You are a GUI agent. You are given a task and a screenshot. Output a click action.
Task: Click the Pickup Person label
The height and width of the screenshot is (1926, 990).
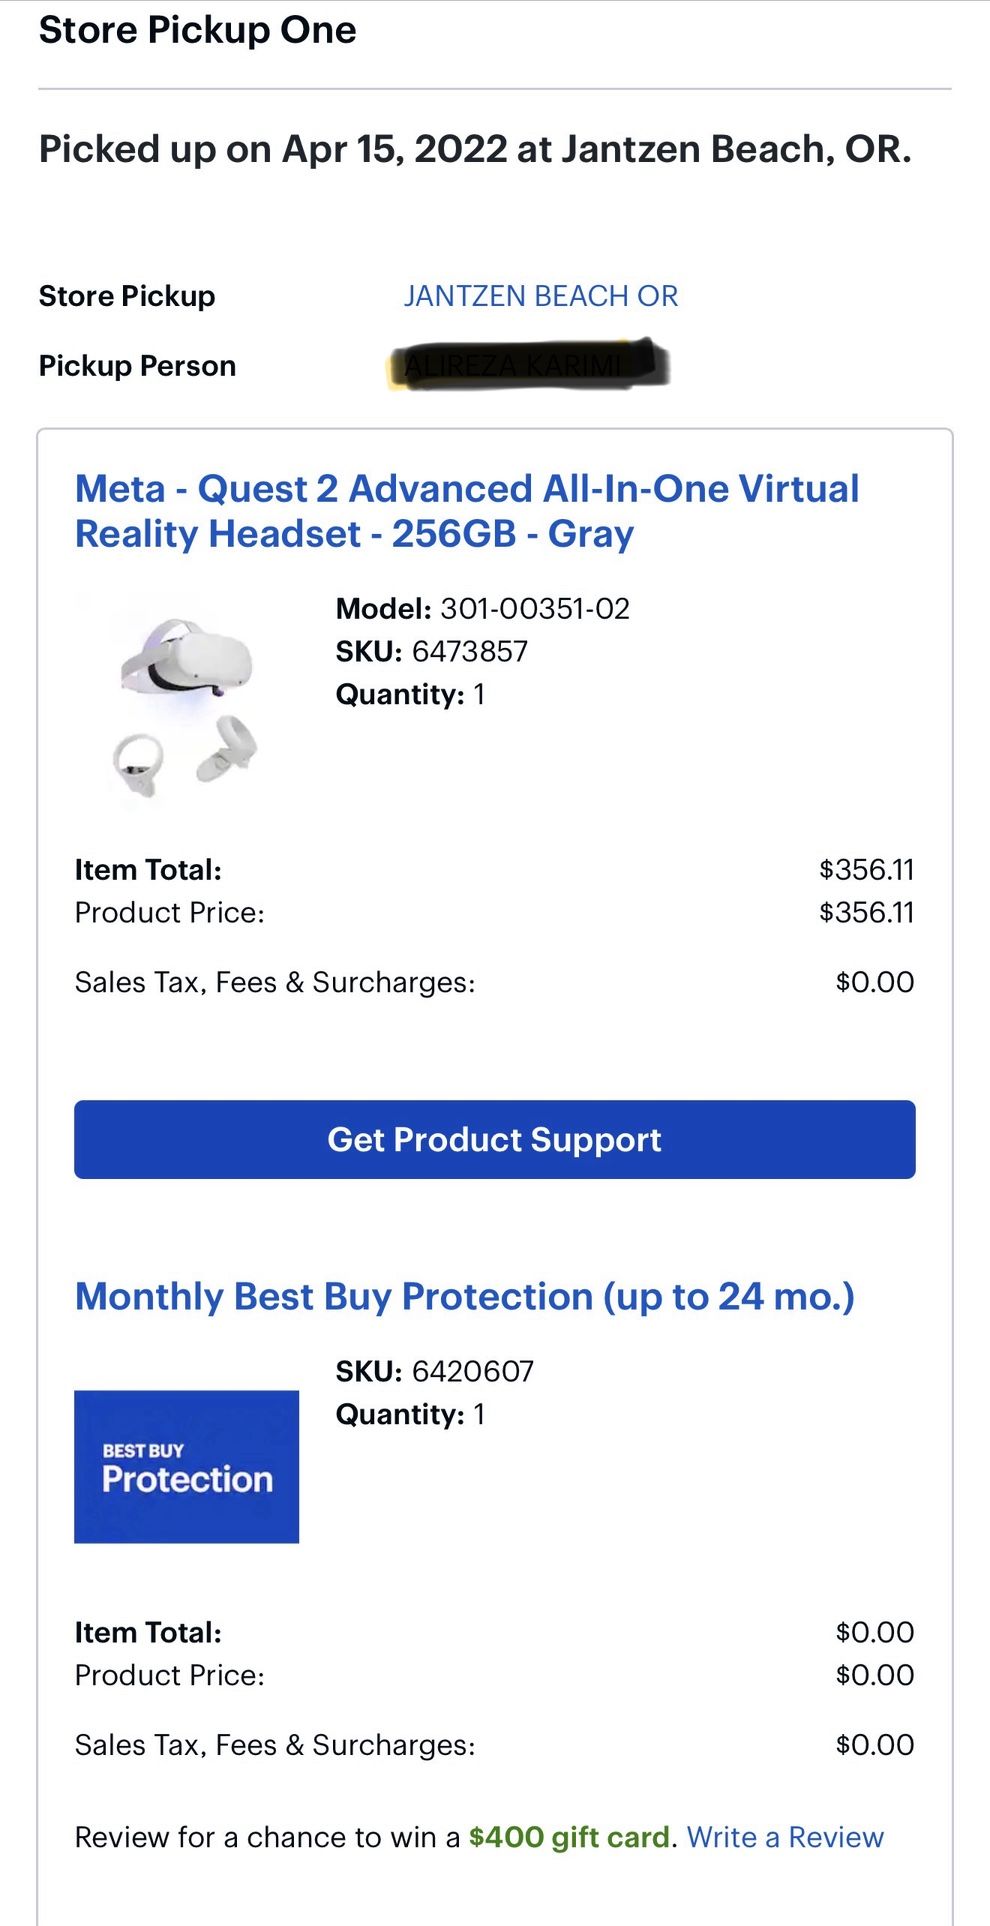[x=137, y=366]
